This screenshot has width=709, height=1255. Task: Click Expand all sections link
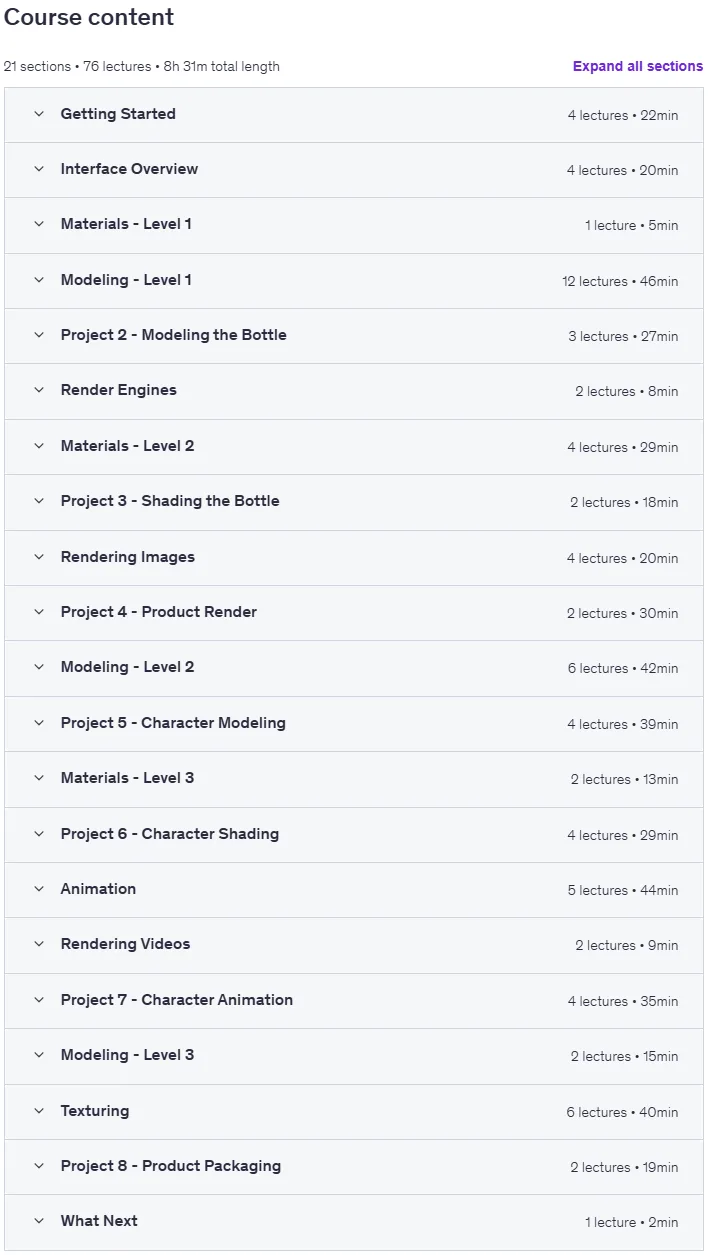pyautogui.click(x=638, y=66)
